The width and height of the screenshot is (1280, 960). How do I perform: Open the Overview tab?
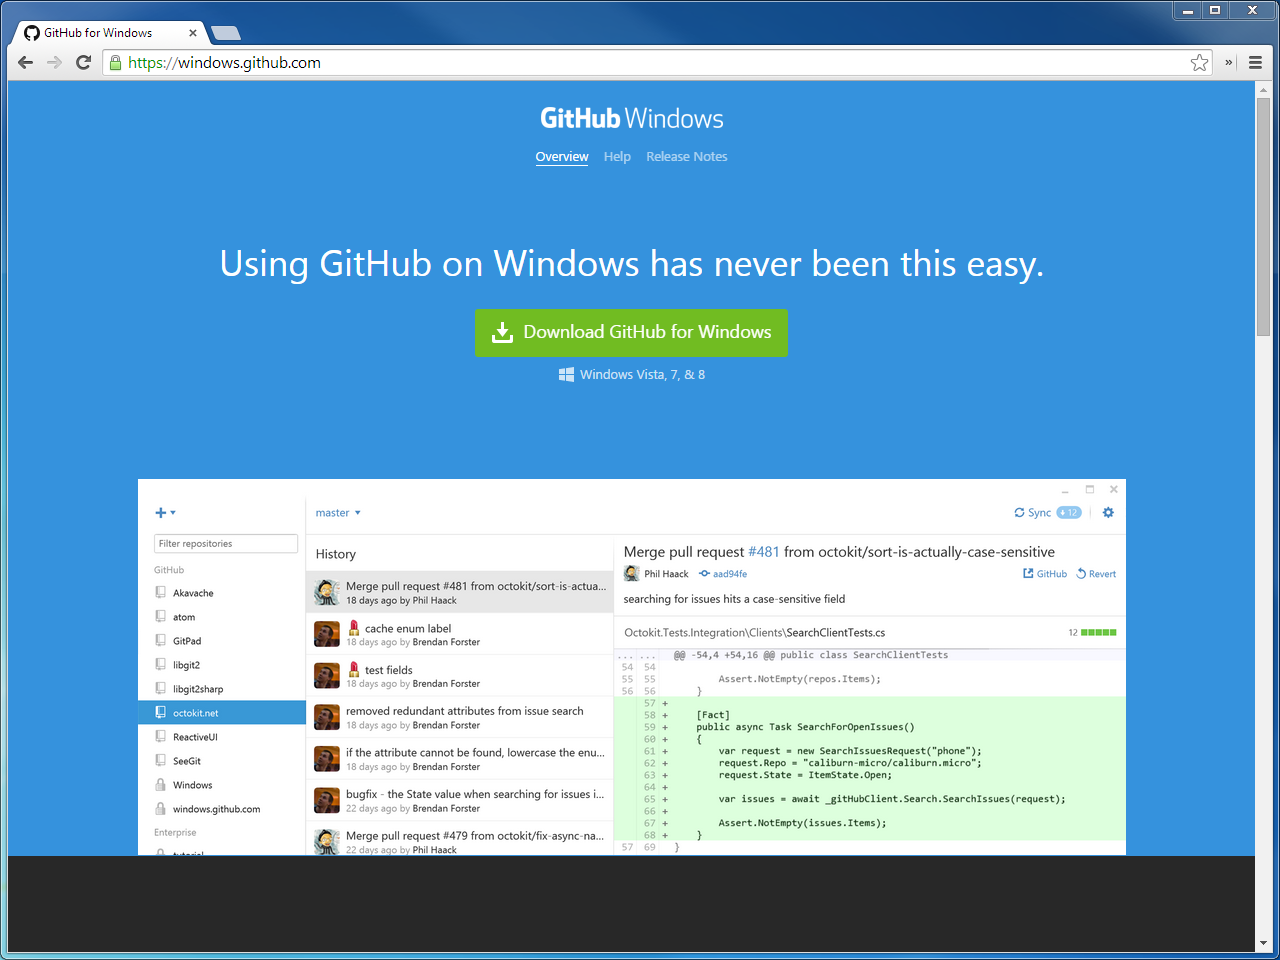point(562,157)
